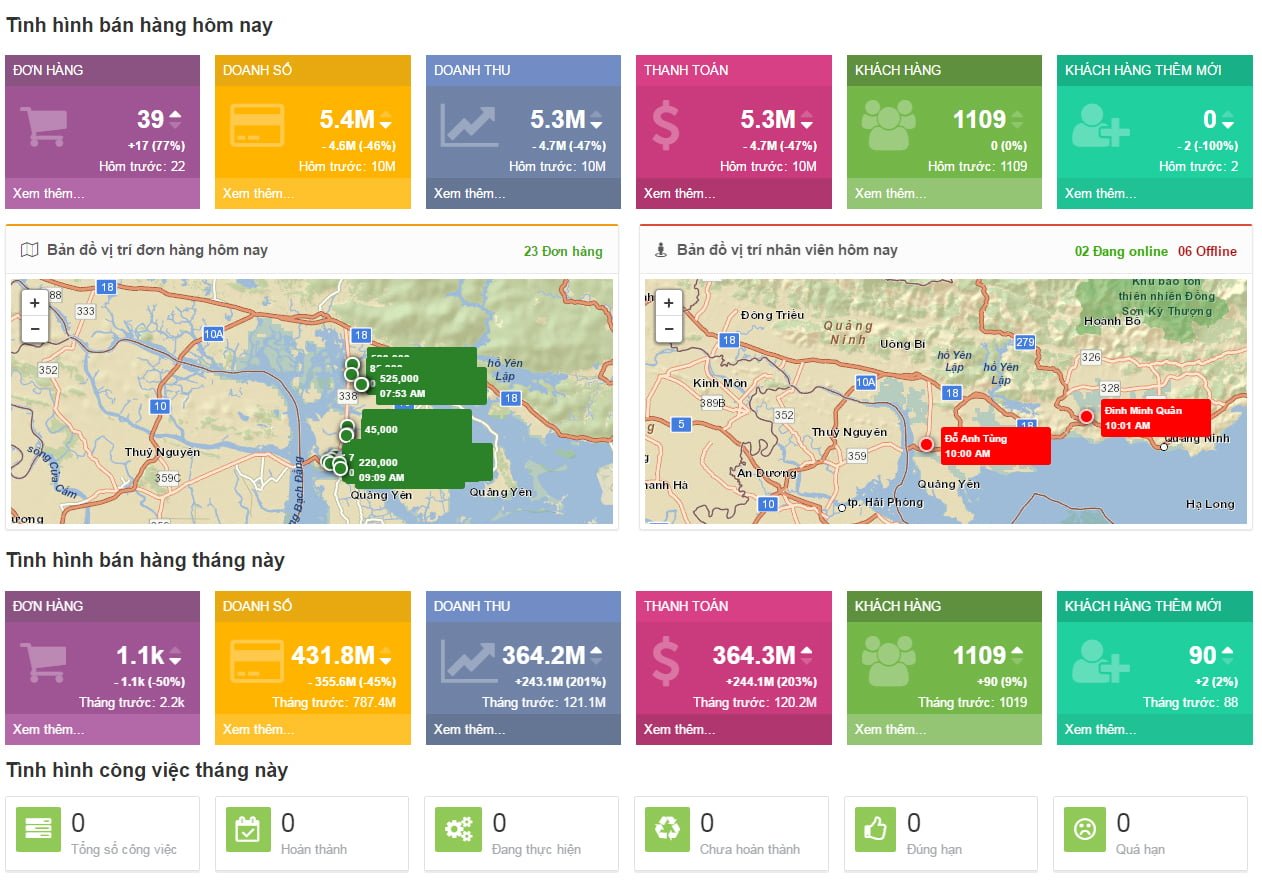Screen dimensions: 1262x886
Task: Click the Chưa hoàn thành recycle icon
Action: click(667, 829)
